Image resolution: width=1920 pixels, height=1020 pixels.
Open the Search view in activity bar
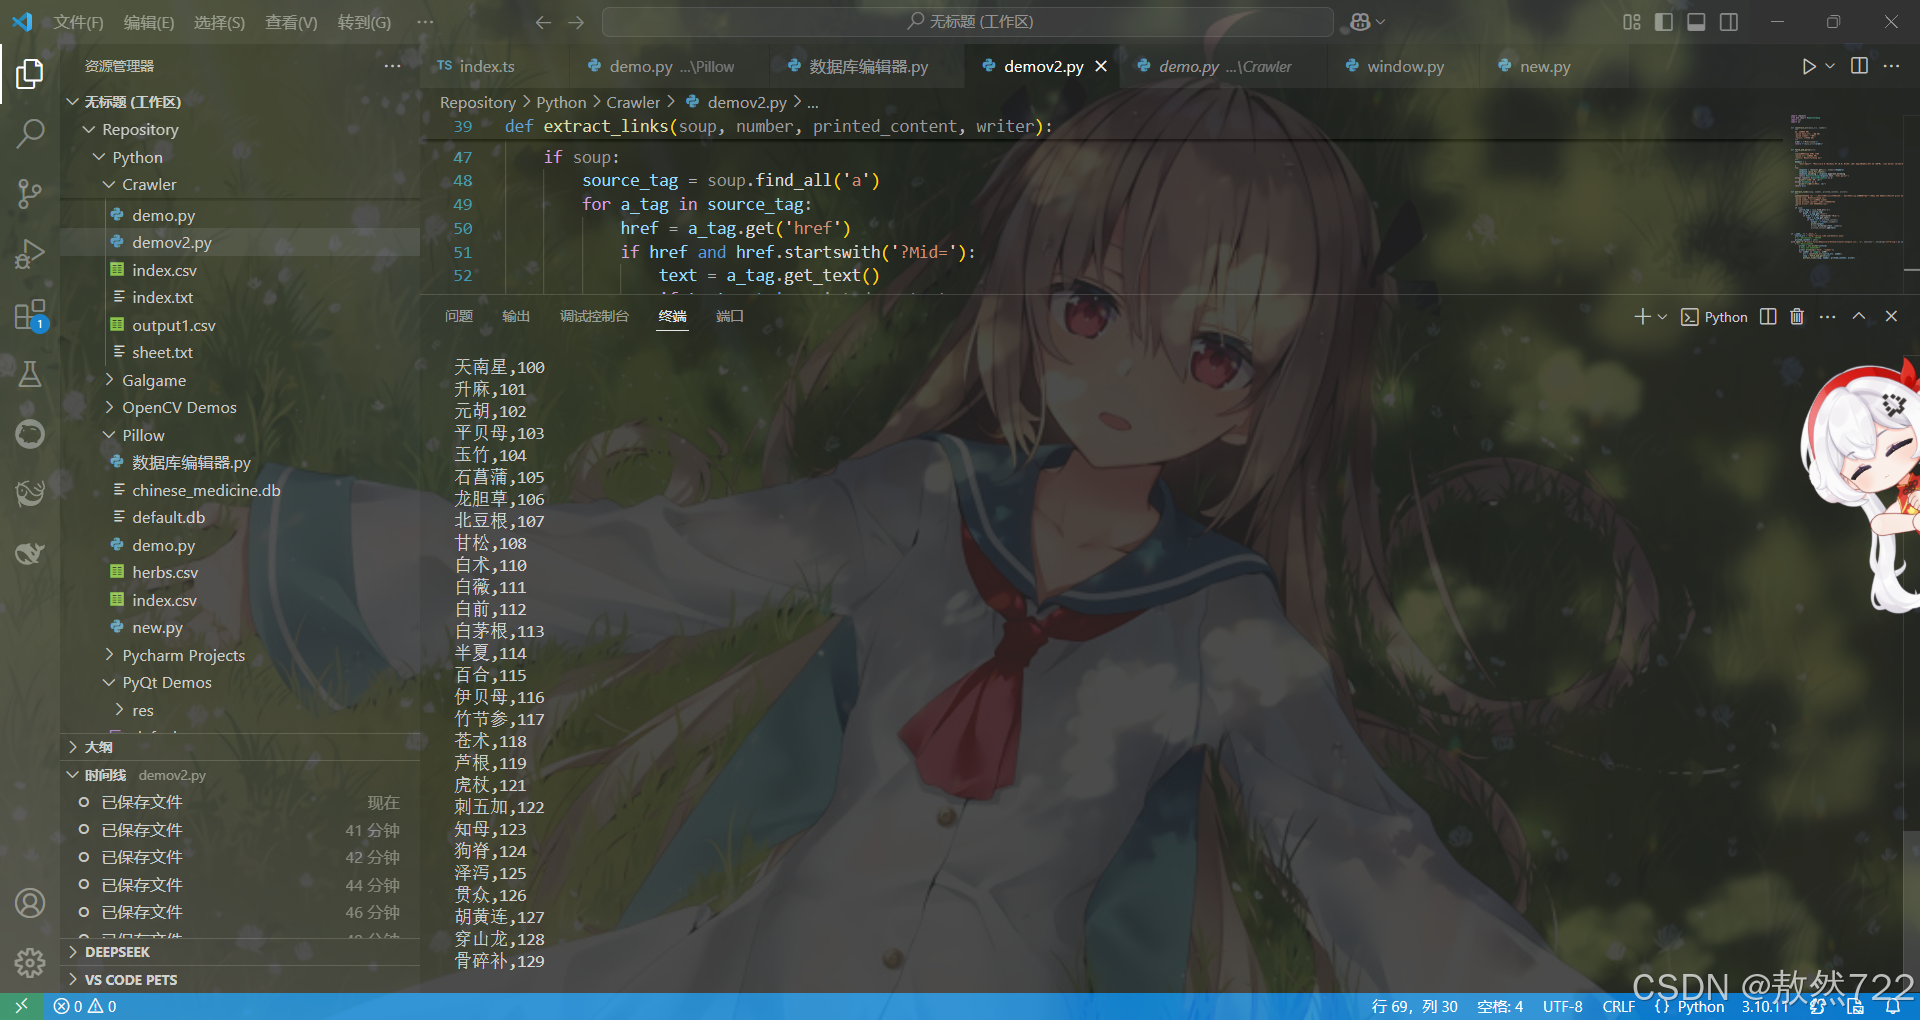click(30, 133)
